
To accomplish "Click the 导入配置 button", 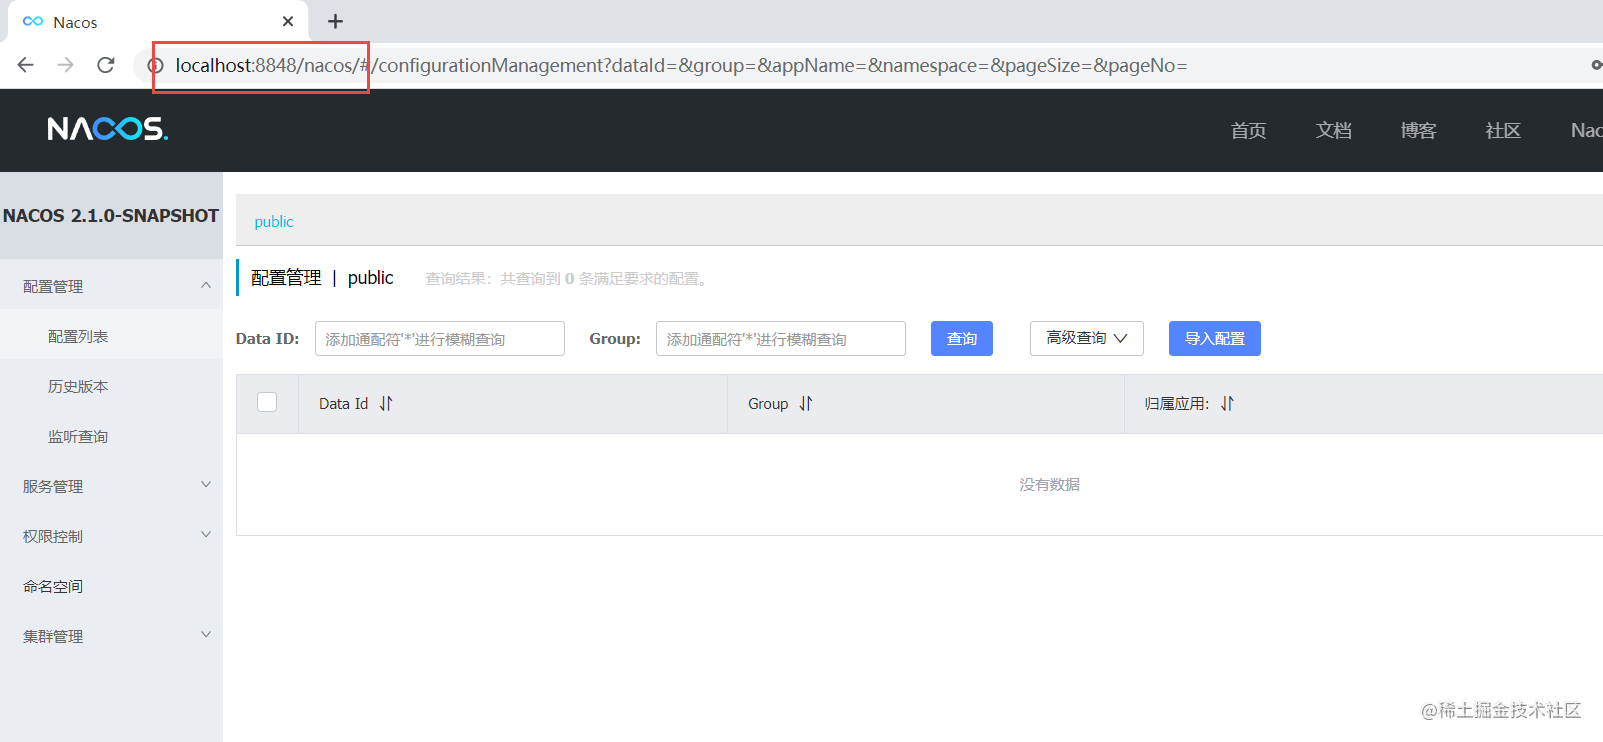I will click(x=1215, y=338).
